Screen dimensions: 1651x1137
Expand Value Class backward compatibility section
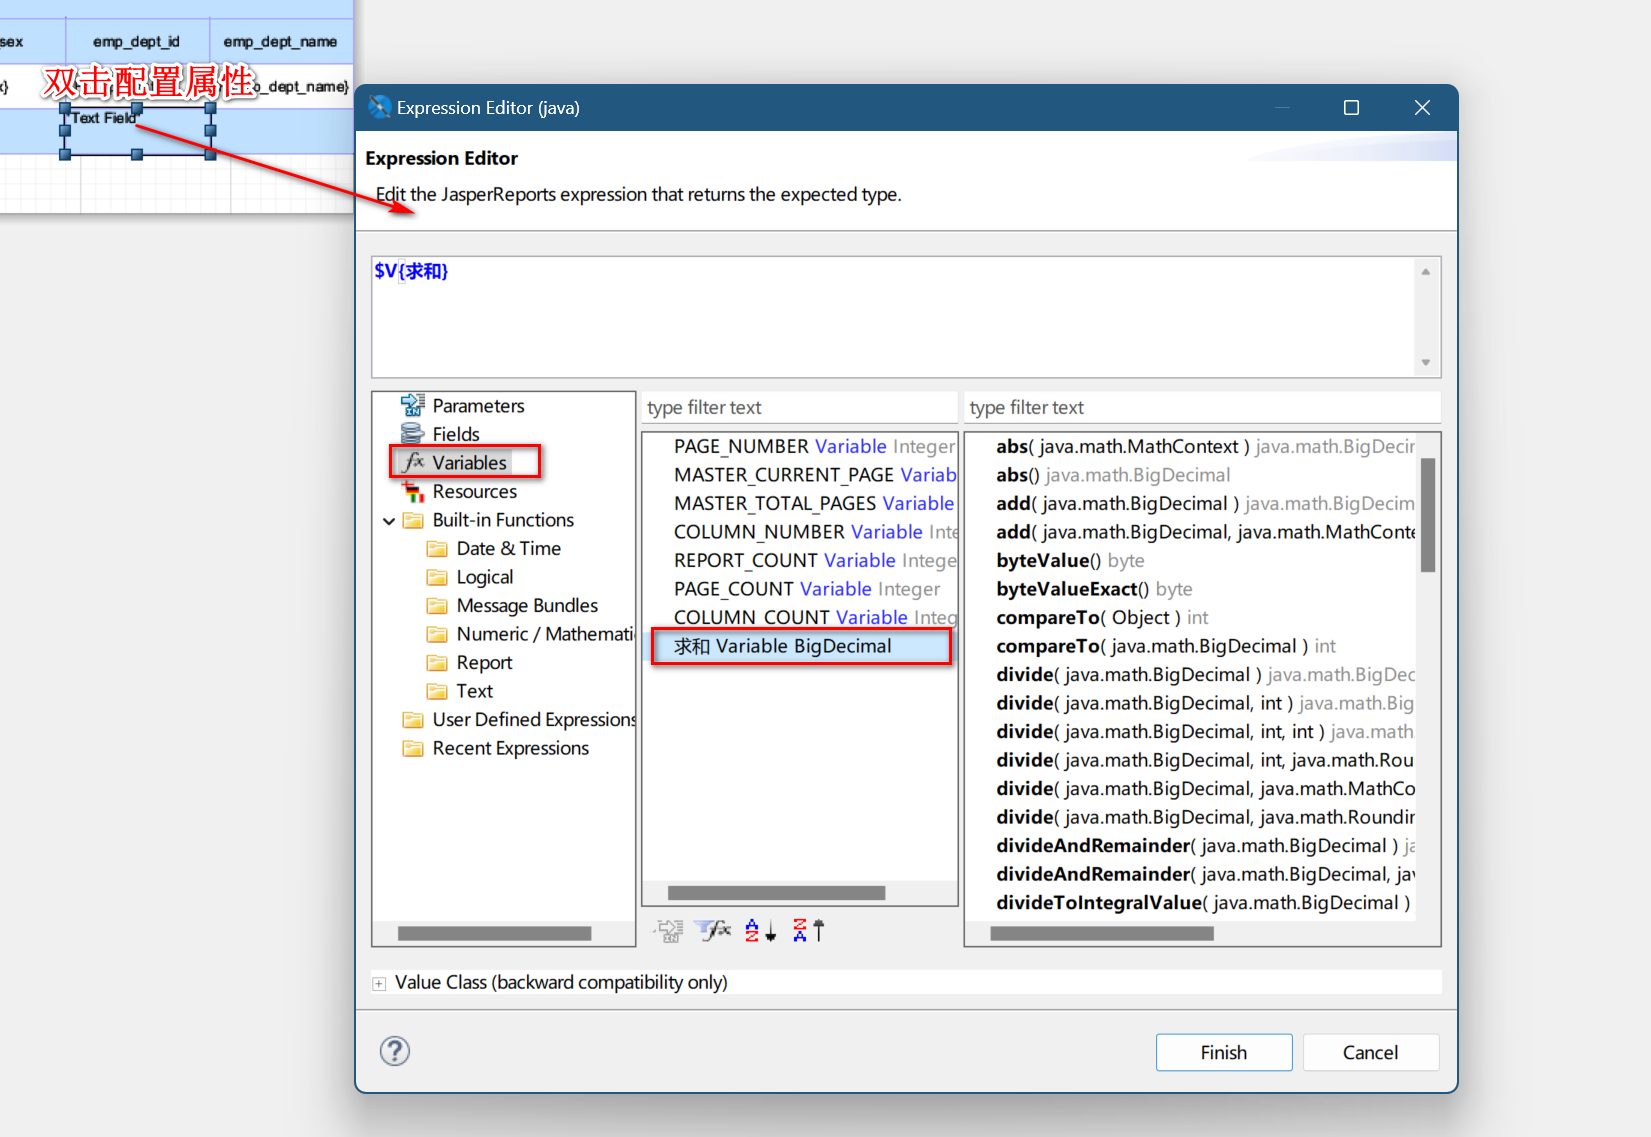[x=379, y=984]
